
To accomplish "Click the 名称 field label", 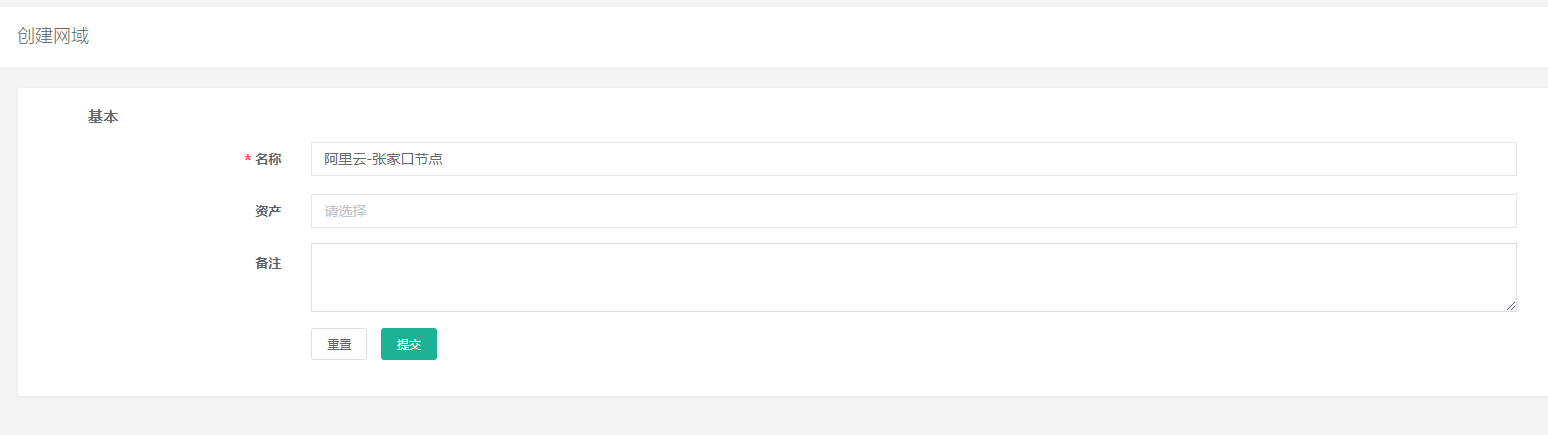I will pyautogui.click(x=268, y=159).
